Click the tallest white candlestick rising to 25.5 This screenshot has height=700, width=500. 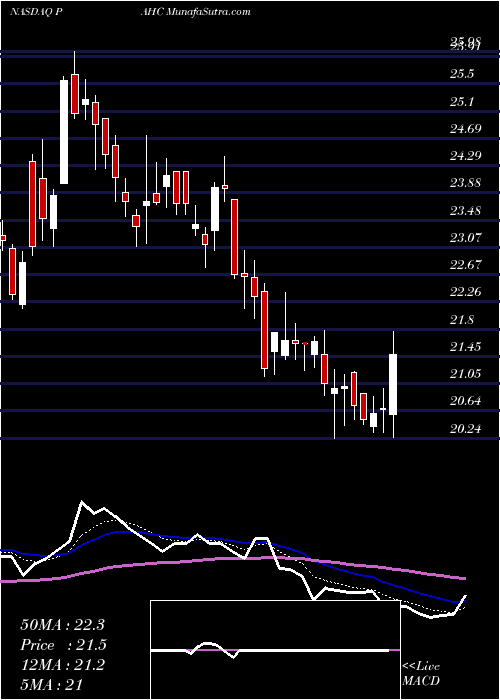pos(64,132)
